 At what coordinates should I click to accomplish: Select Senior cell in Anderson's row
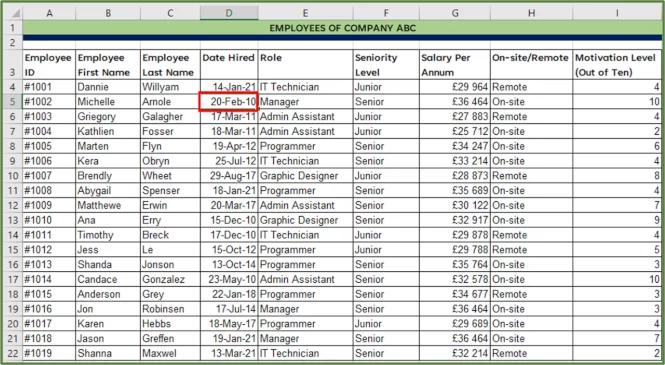[x=386, y=294]
